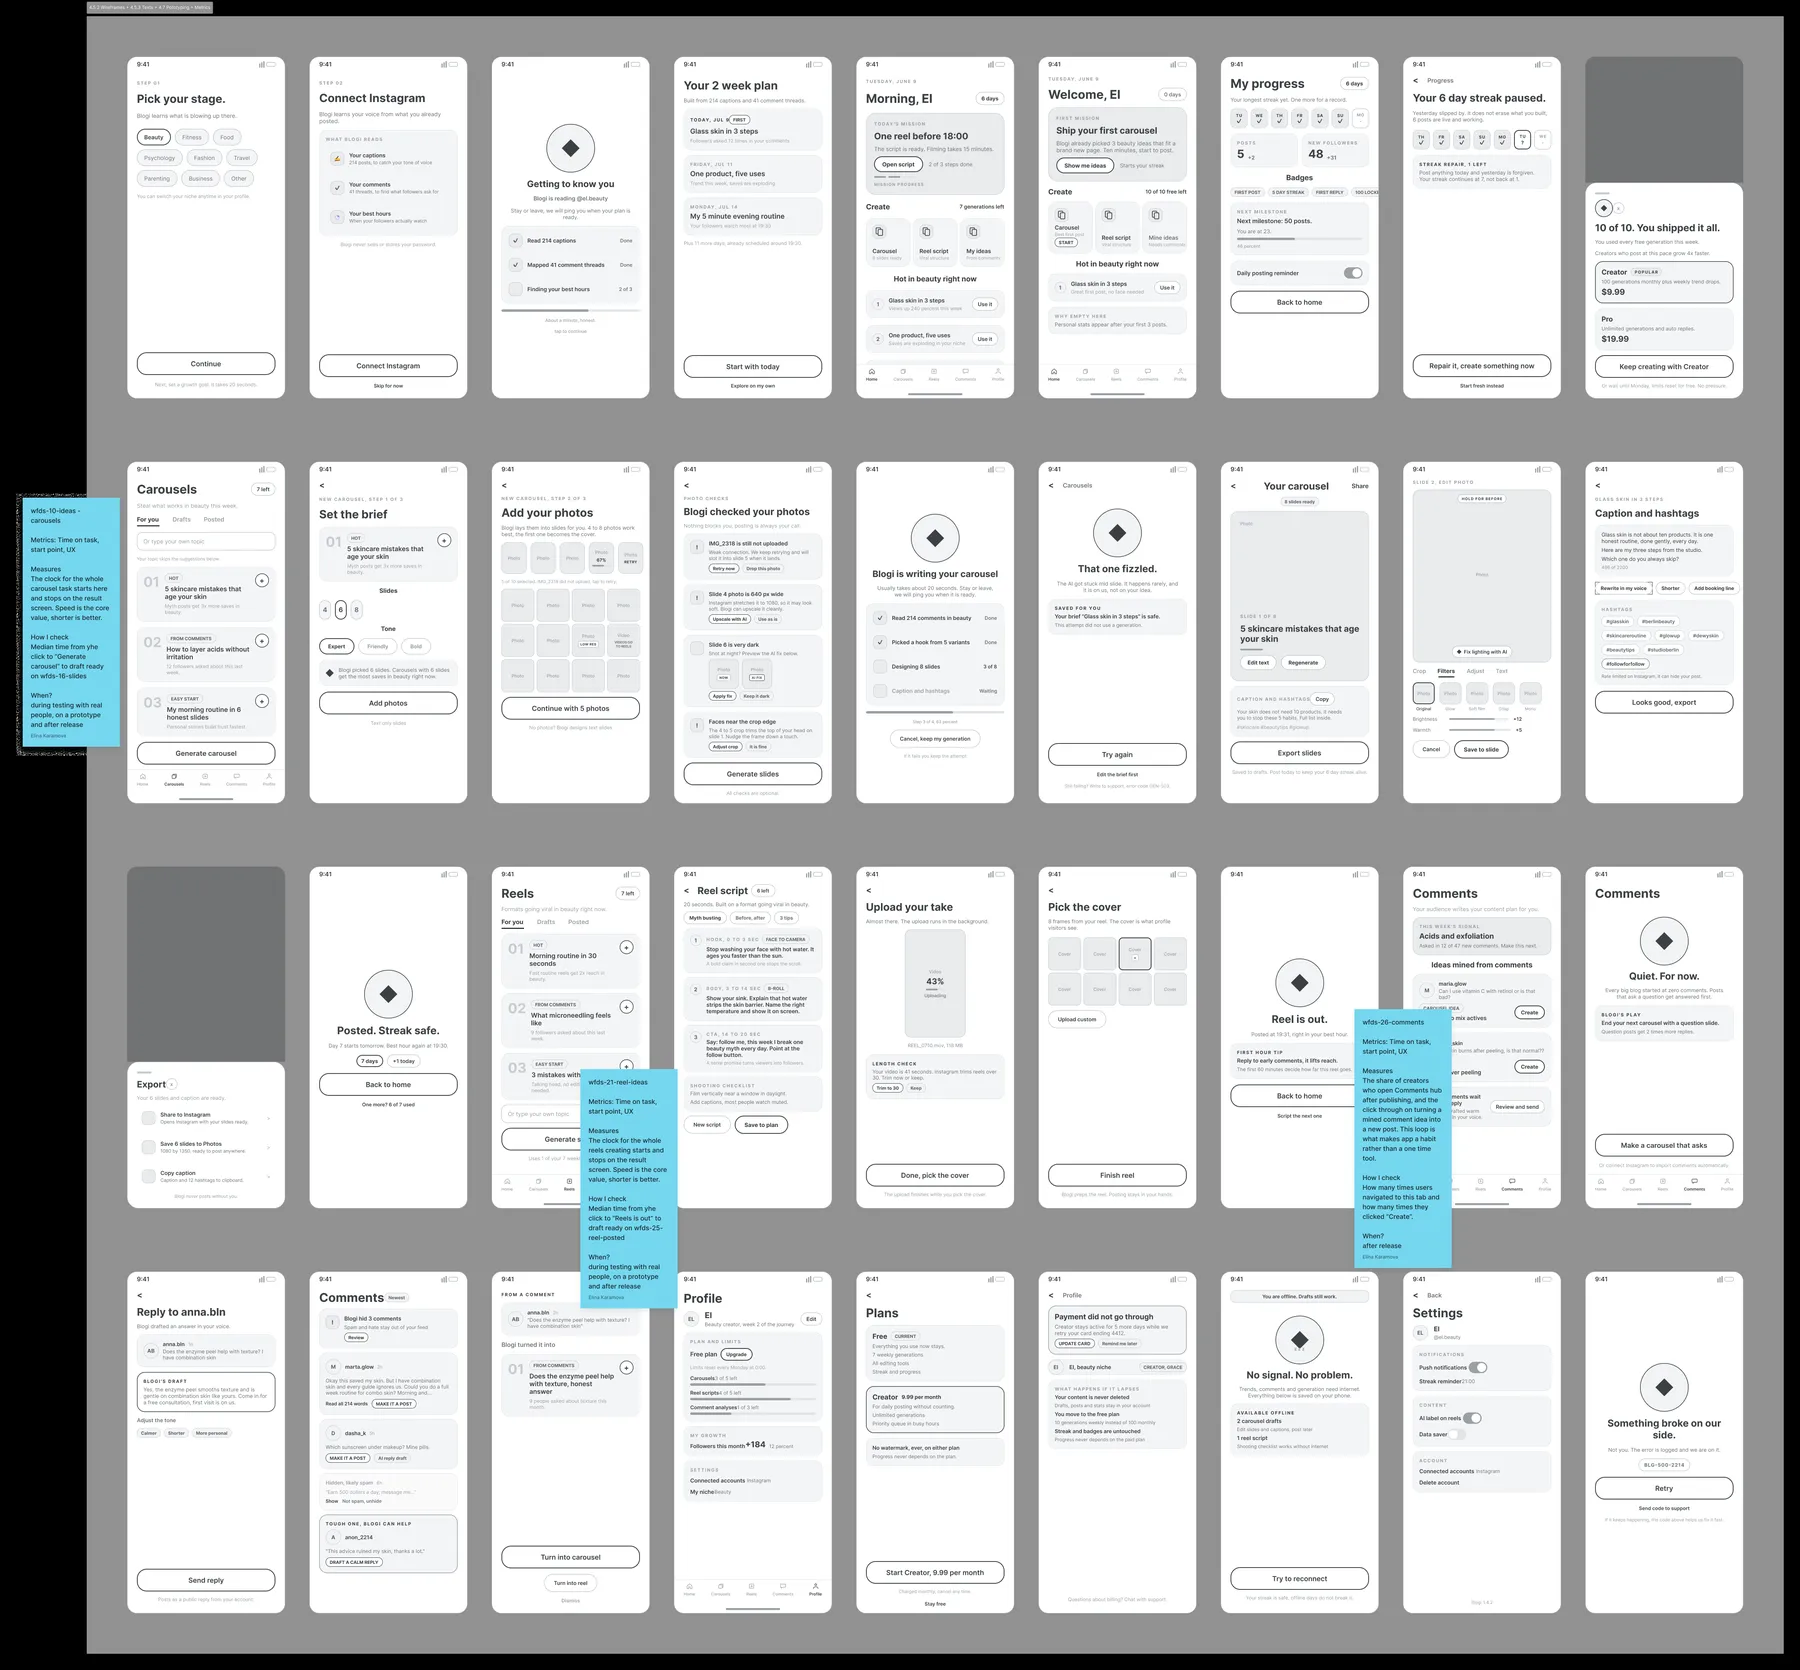
Task: Toggle AI label on reels switch
Action: click(1472, 1418)
